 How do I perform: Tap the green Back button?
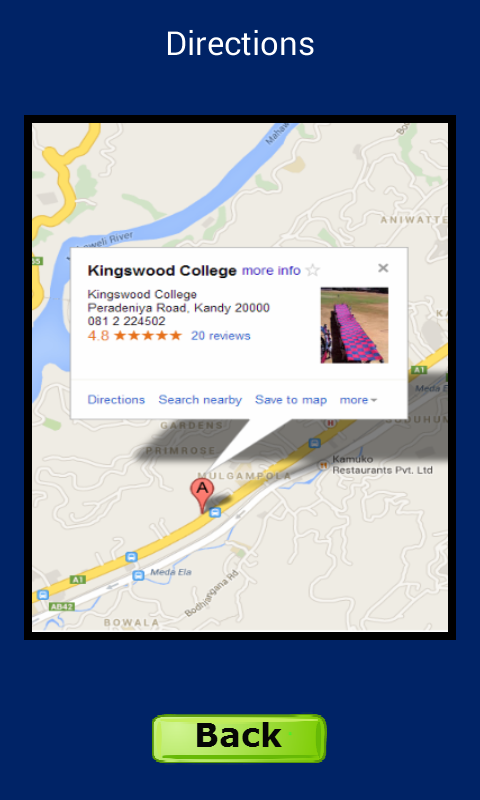coord(239,738)
